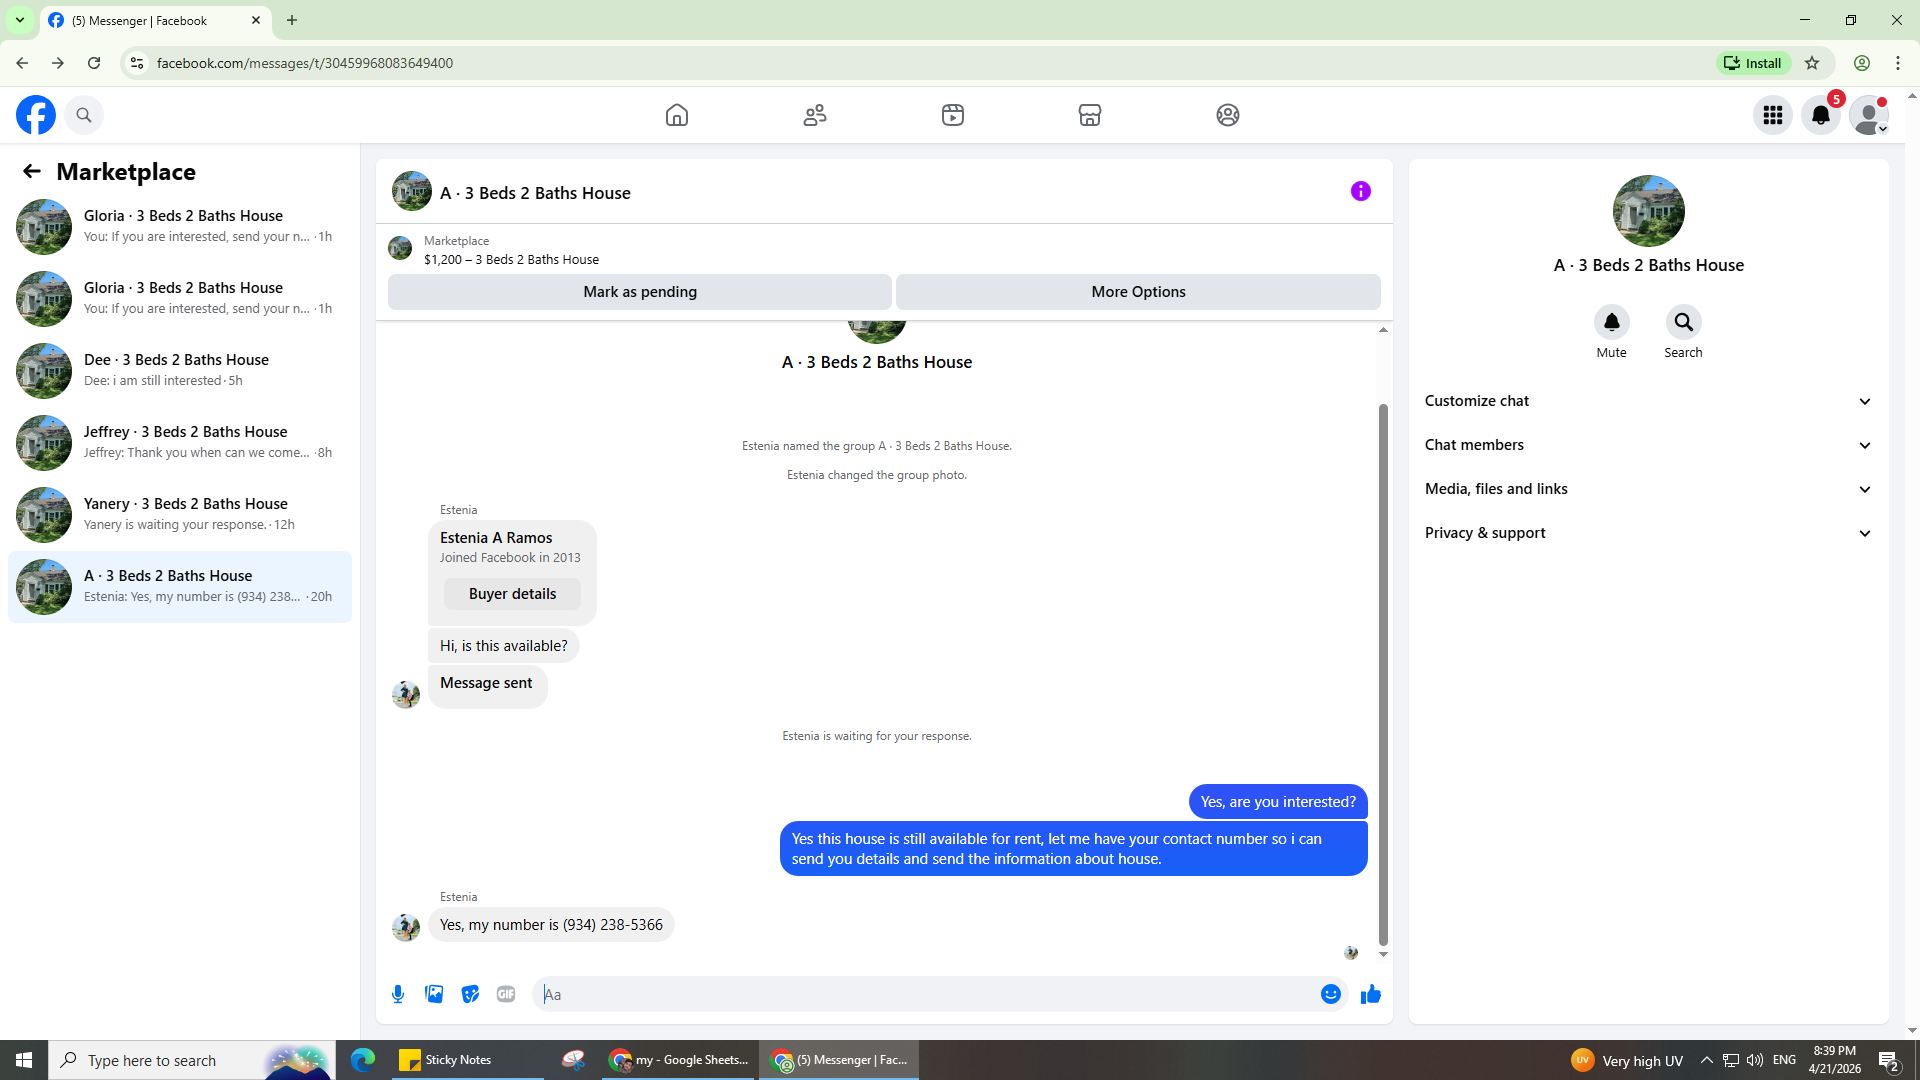Click Mark as pending button

click(640, 292)
